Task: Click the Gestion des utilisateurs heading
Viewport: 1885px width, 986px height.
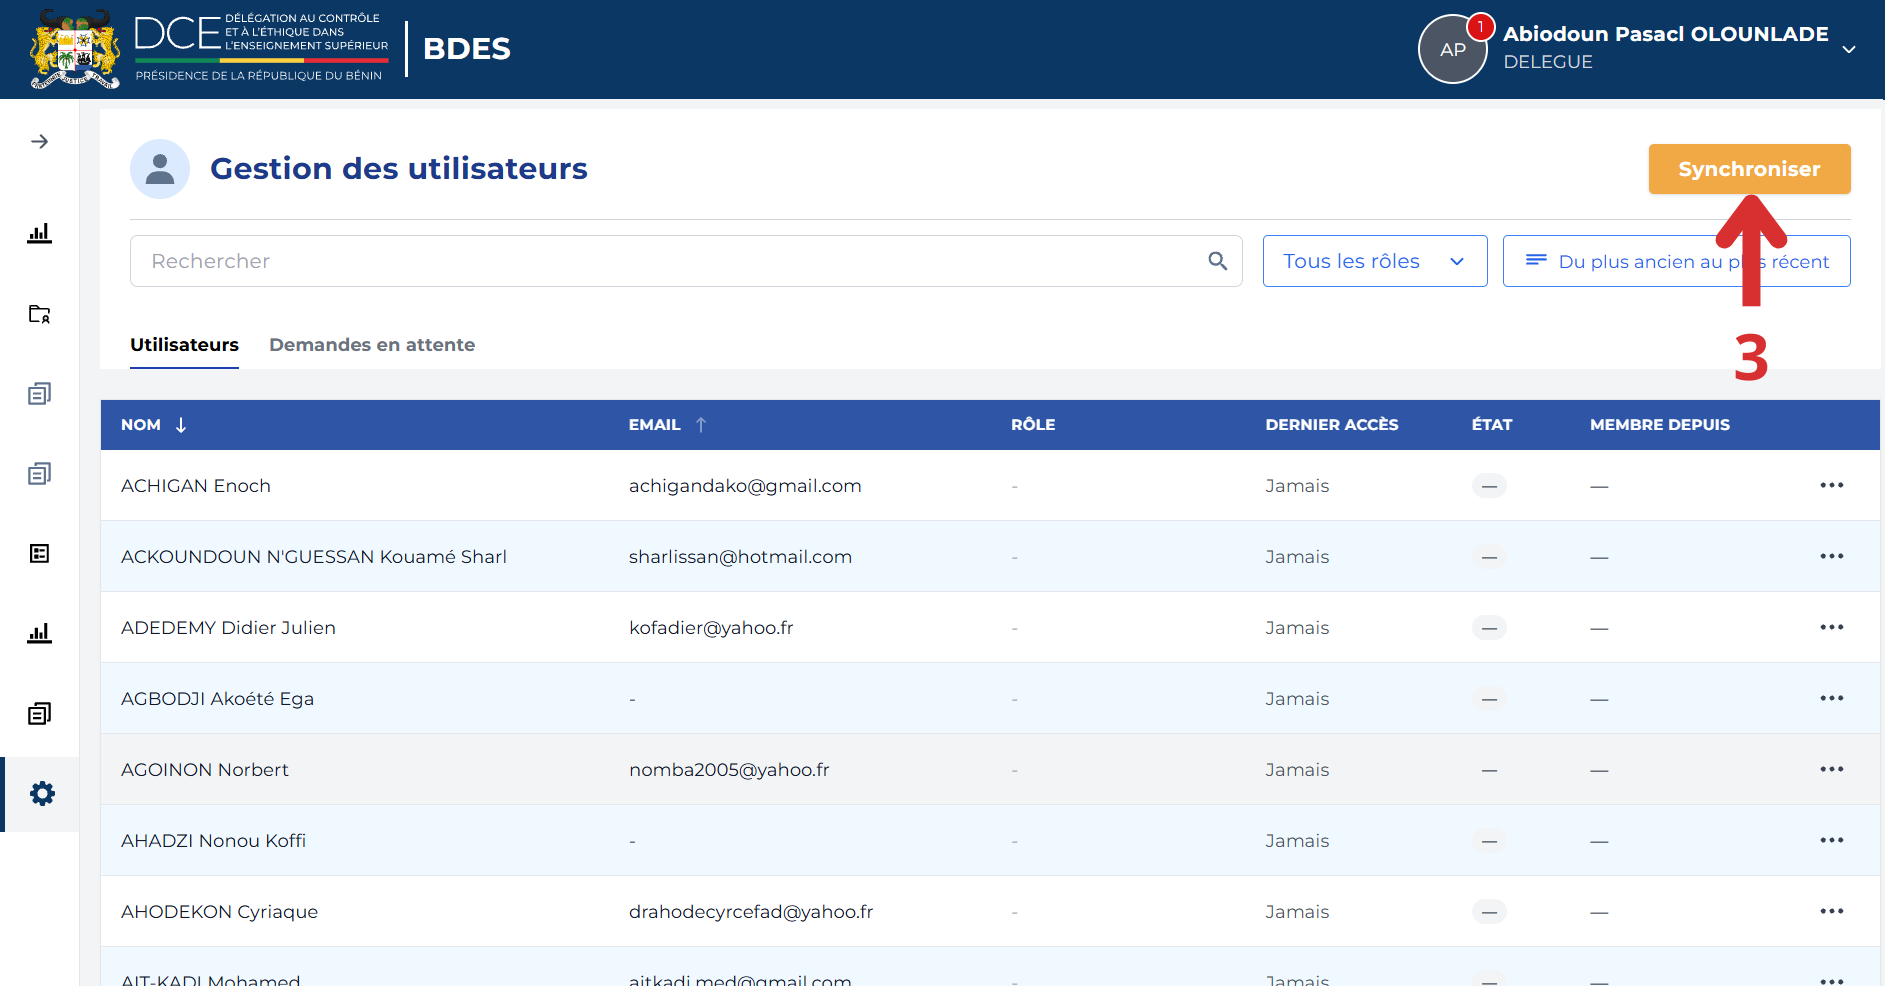Action: (398, 169)
